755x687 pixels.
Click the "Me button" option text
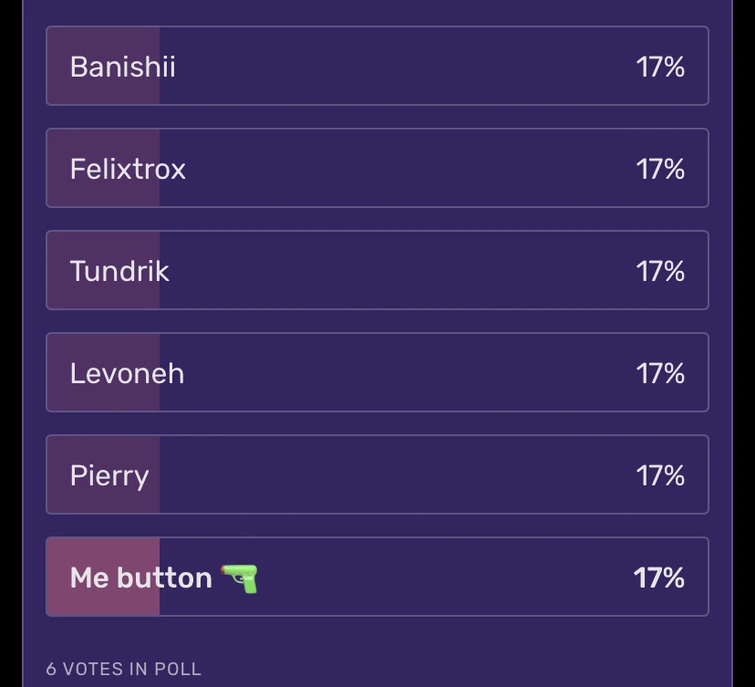coord(141,578)
